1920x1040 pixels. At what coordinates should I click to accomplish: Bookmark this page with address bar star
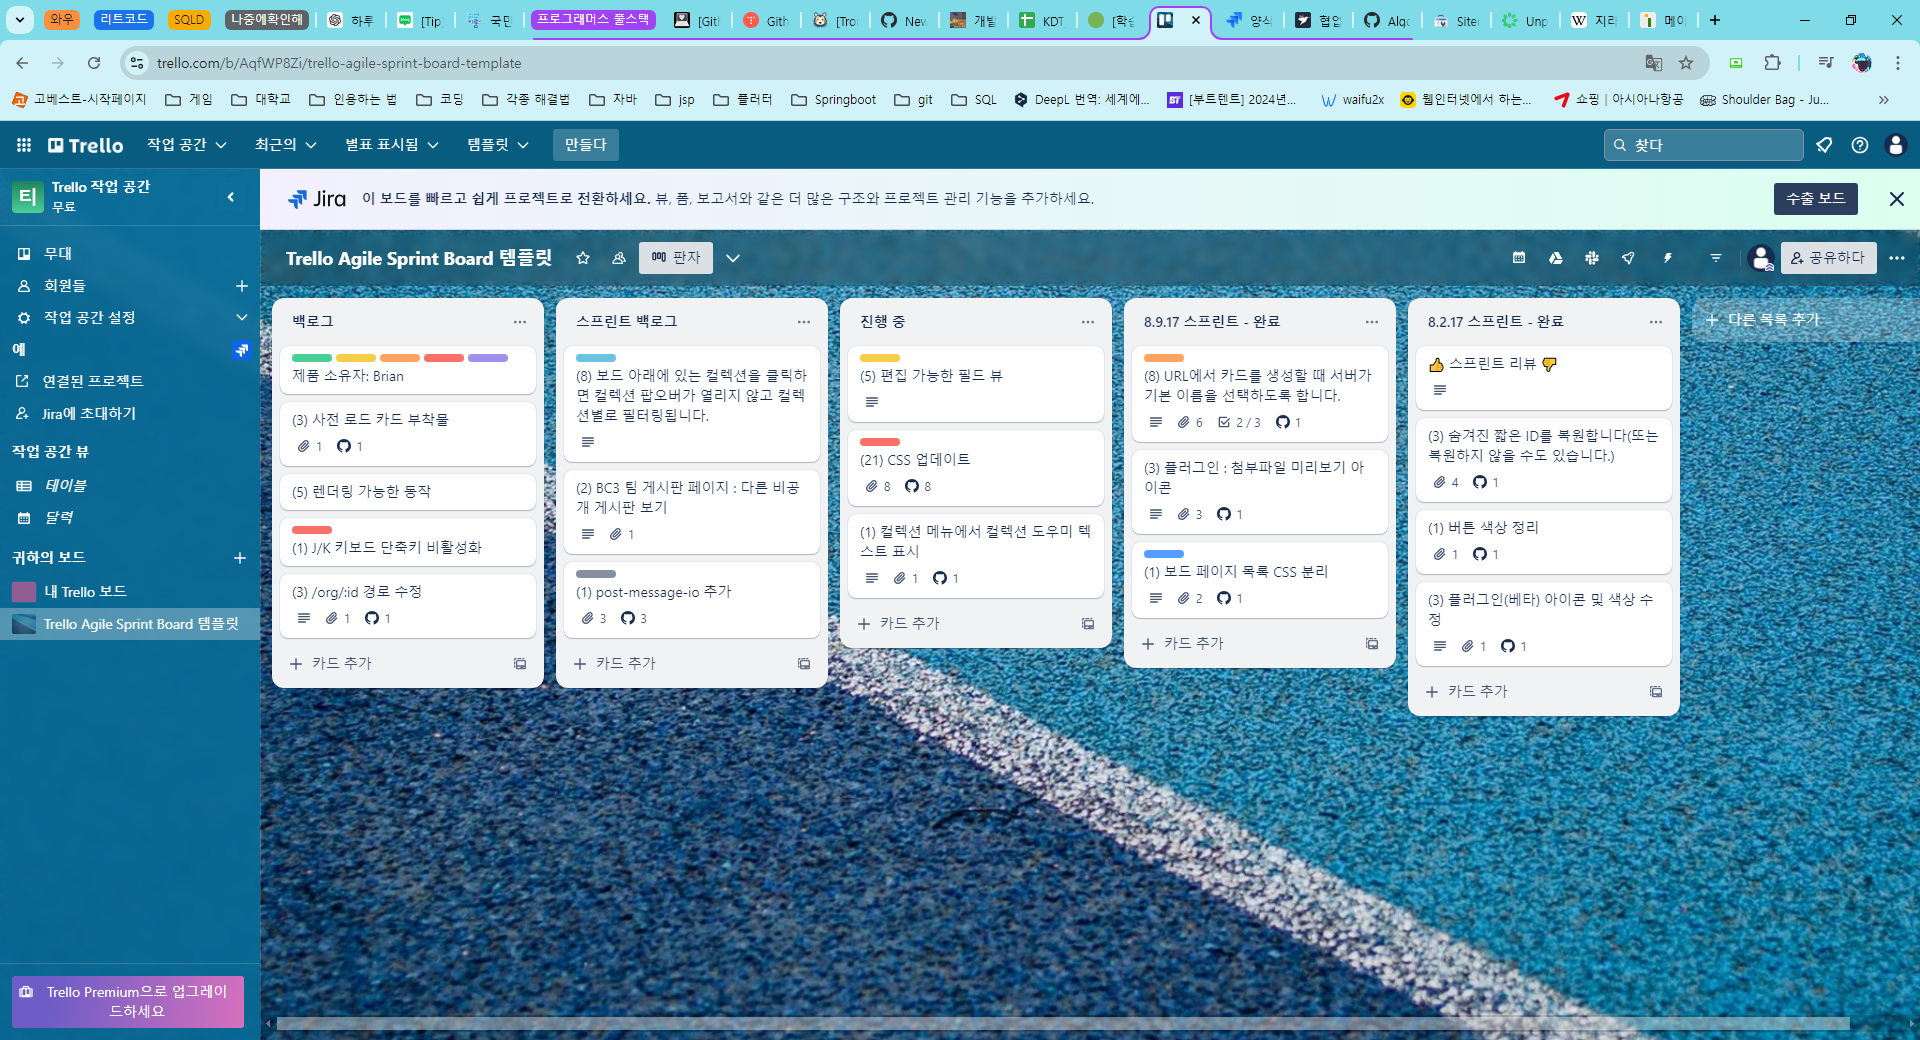pos(1686,63)
